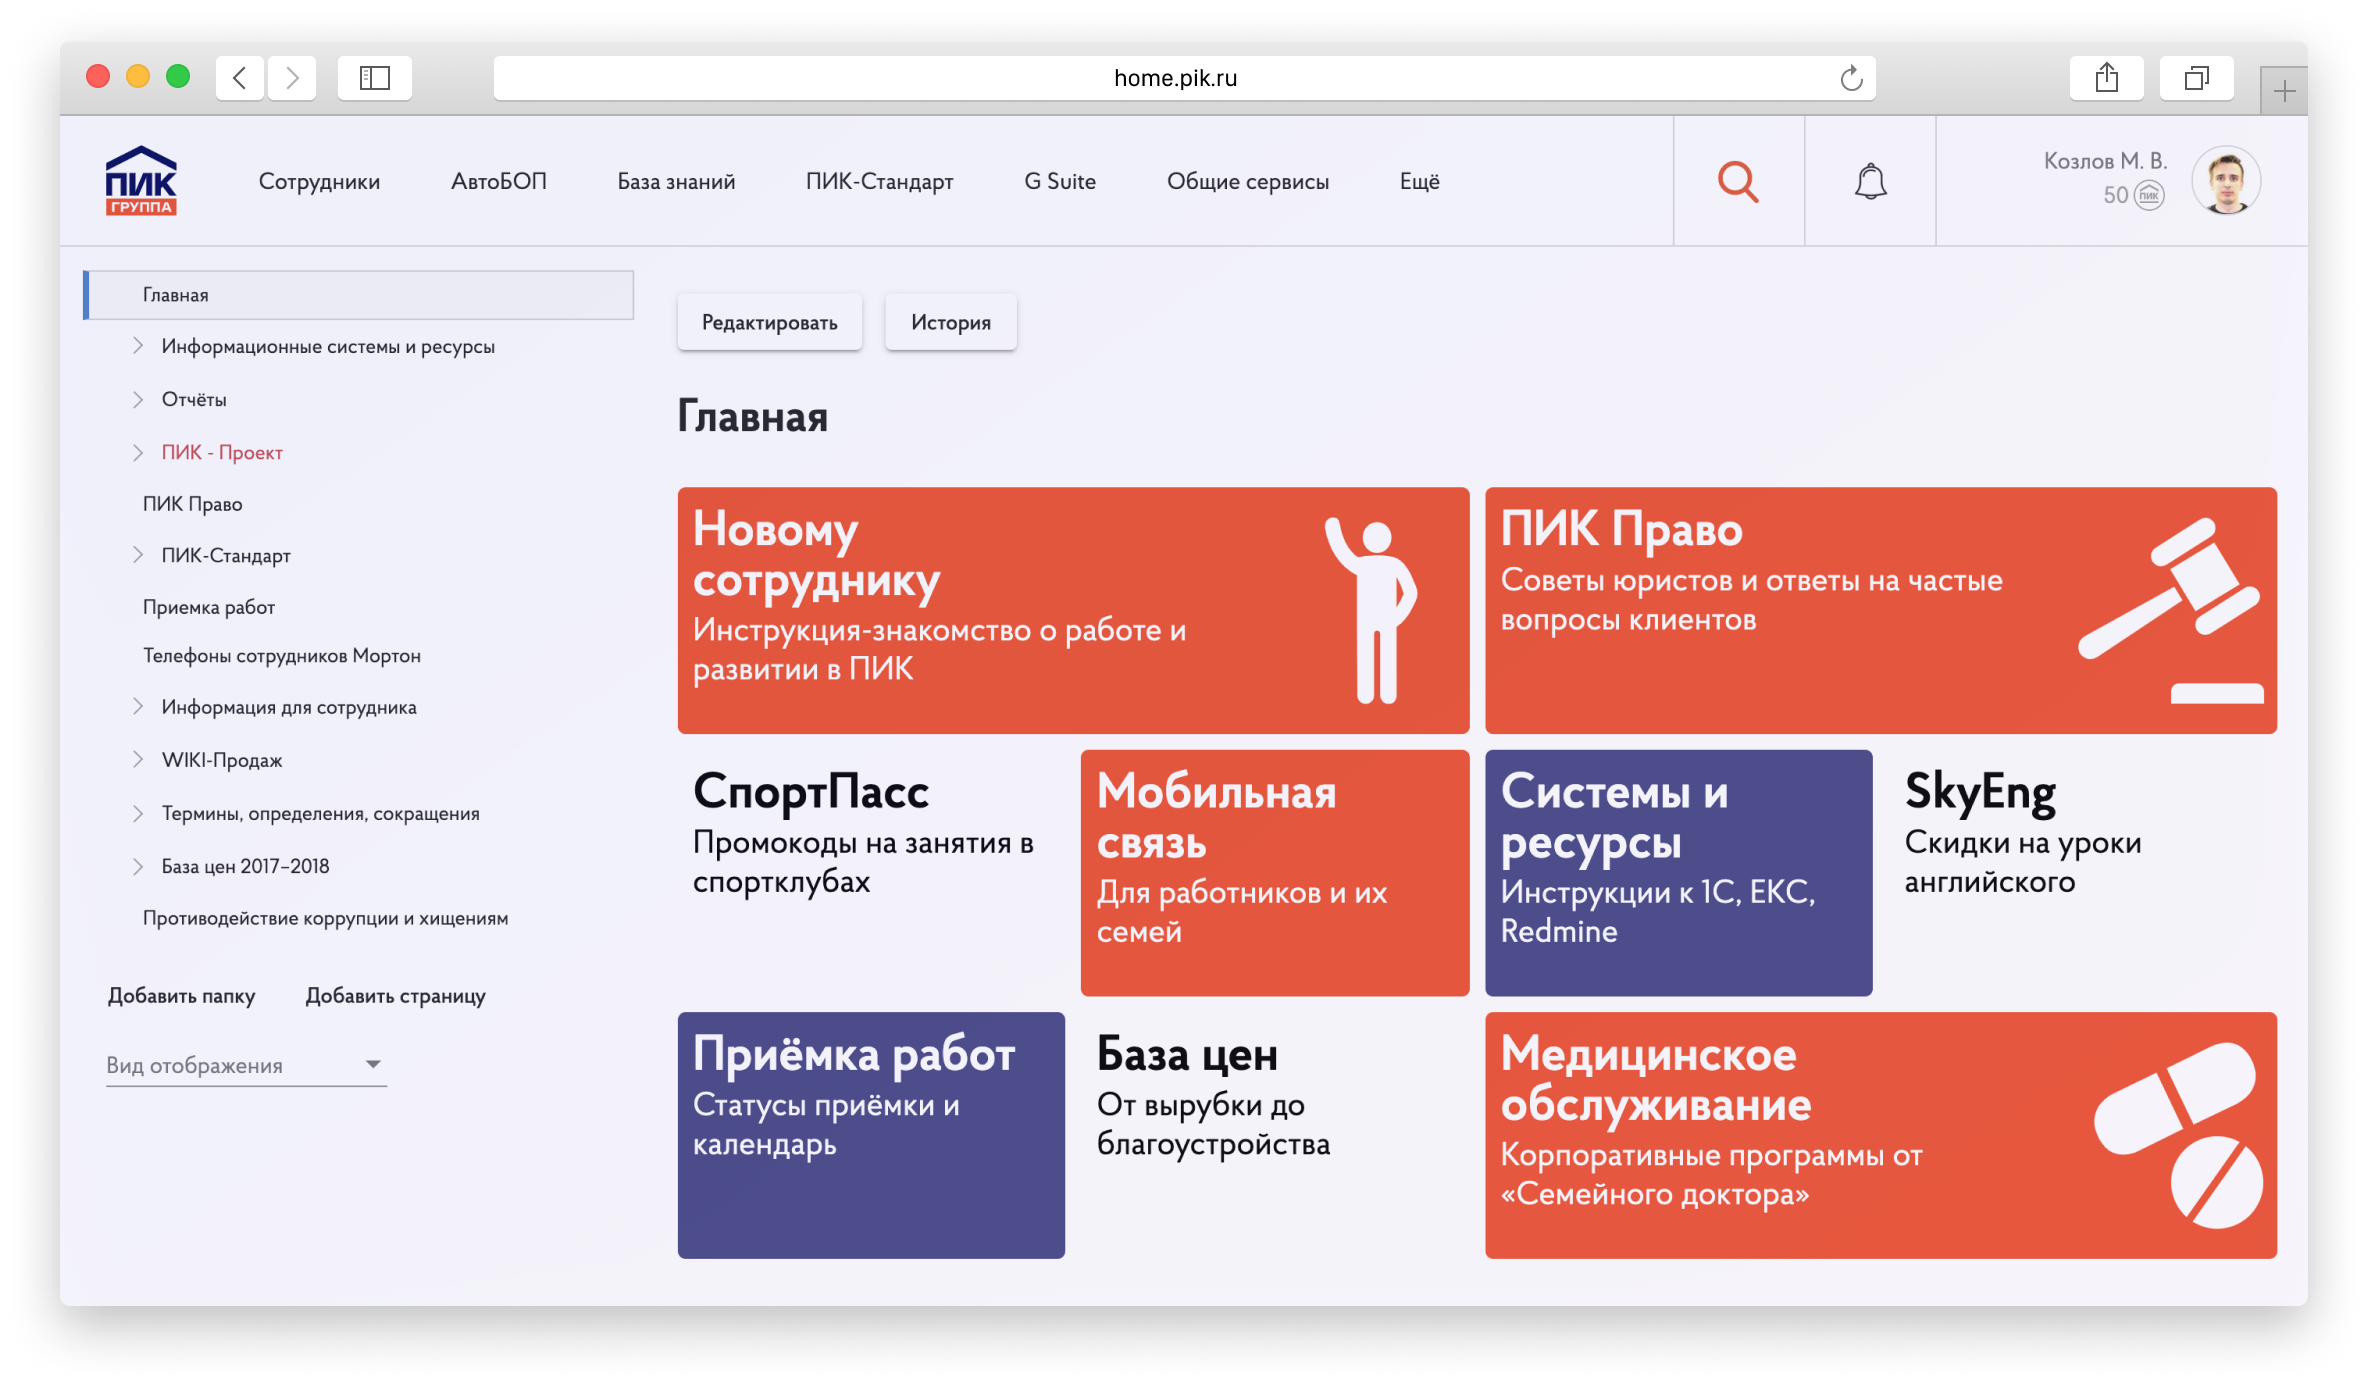Click the pills icon on Медицинское обслуживание card

[2178, 1135]
